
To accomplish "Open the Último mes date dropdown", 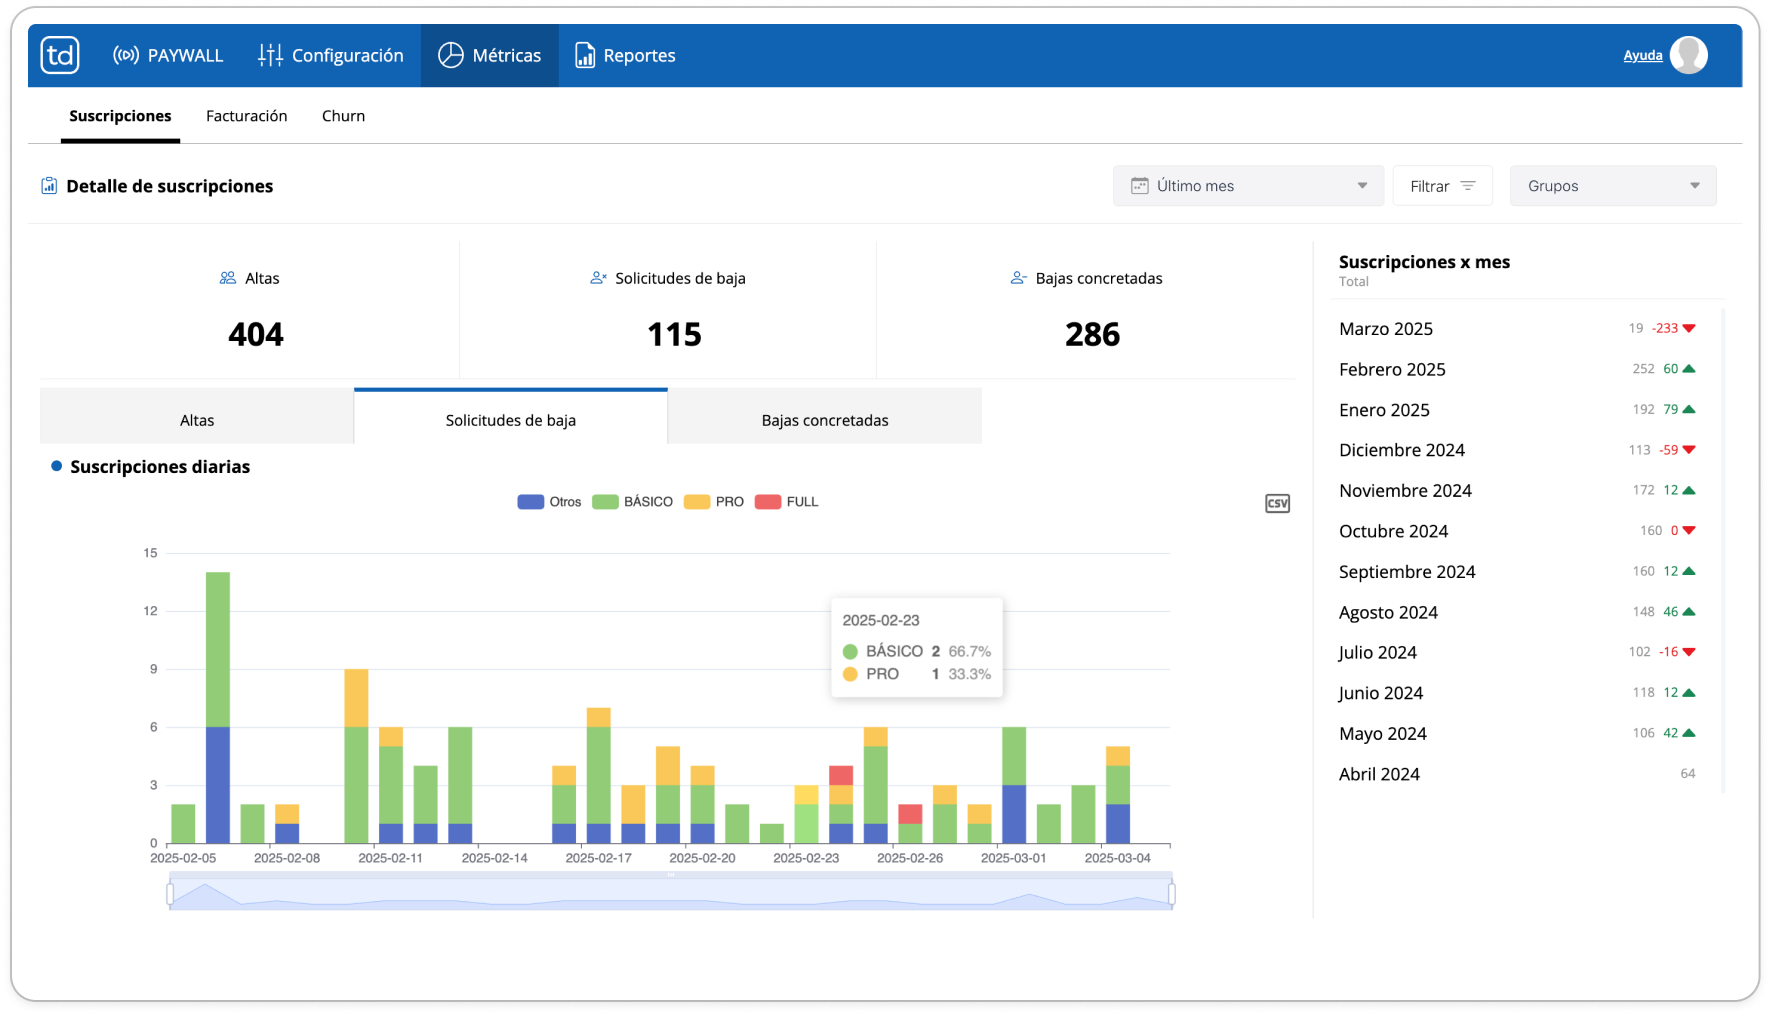I will pos(1248,186).
